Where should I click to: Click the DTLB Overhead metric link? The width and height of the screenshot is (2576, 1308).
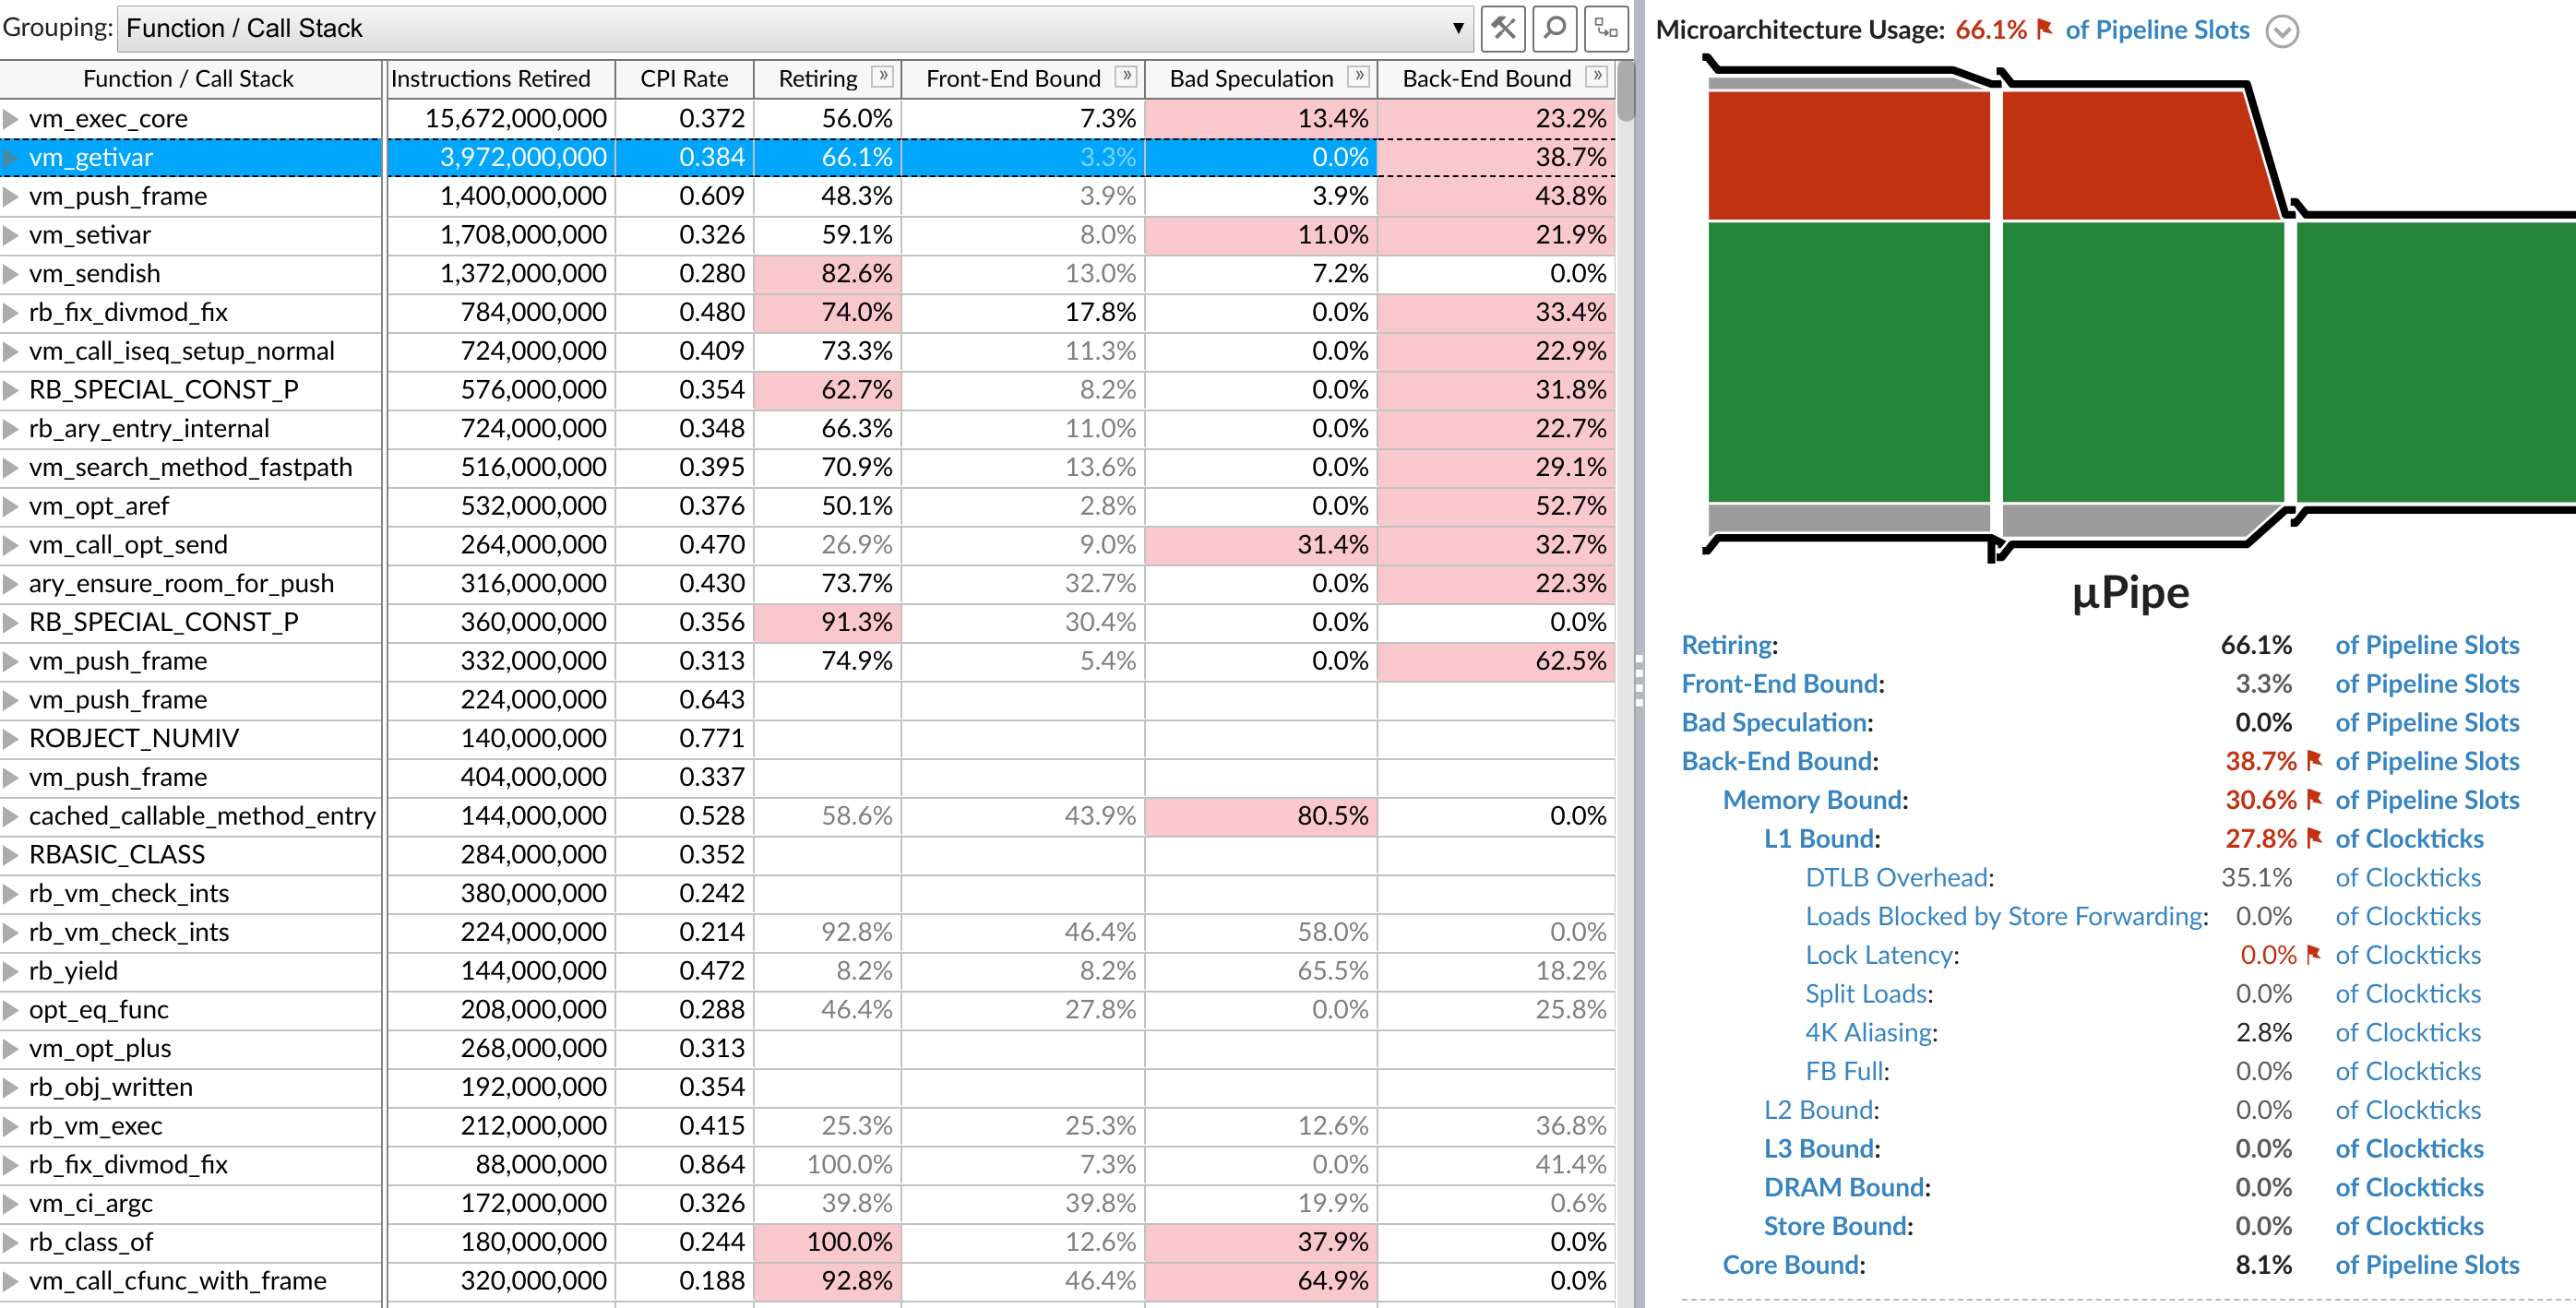[1896, 878]
